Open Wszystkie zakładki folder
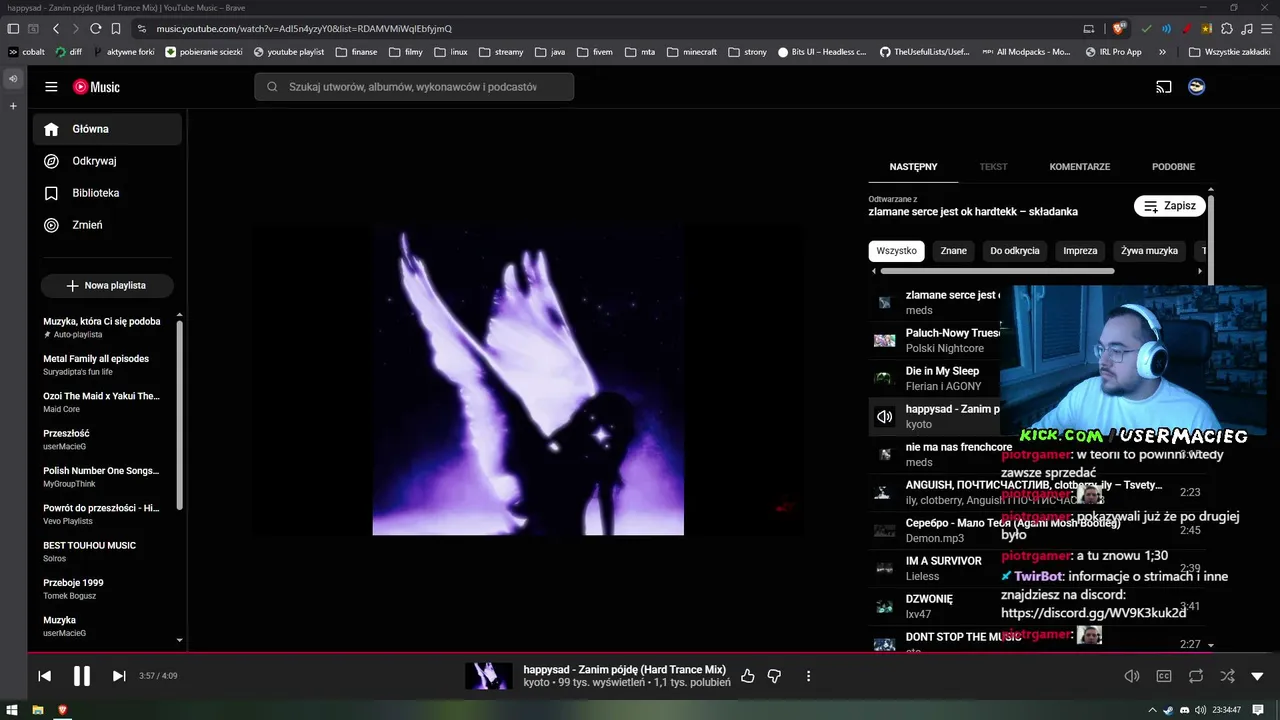This screenshot has height=720, width=1280. pos(1230,52)
